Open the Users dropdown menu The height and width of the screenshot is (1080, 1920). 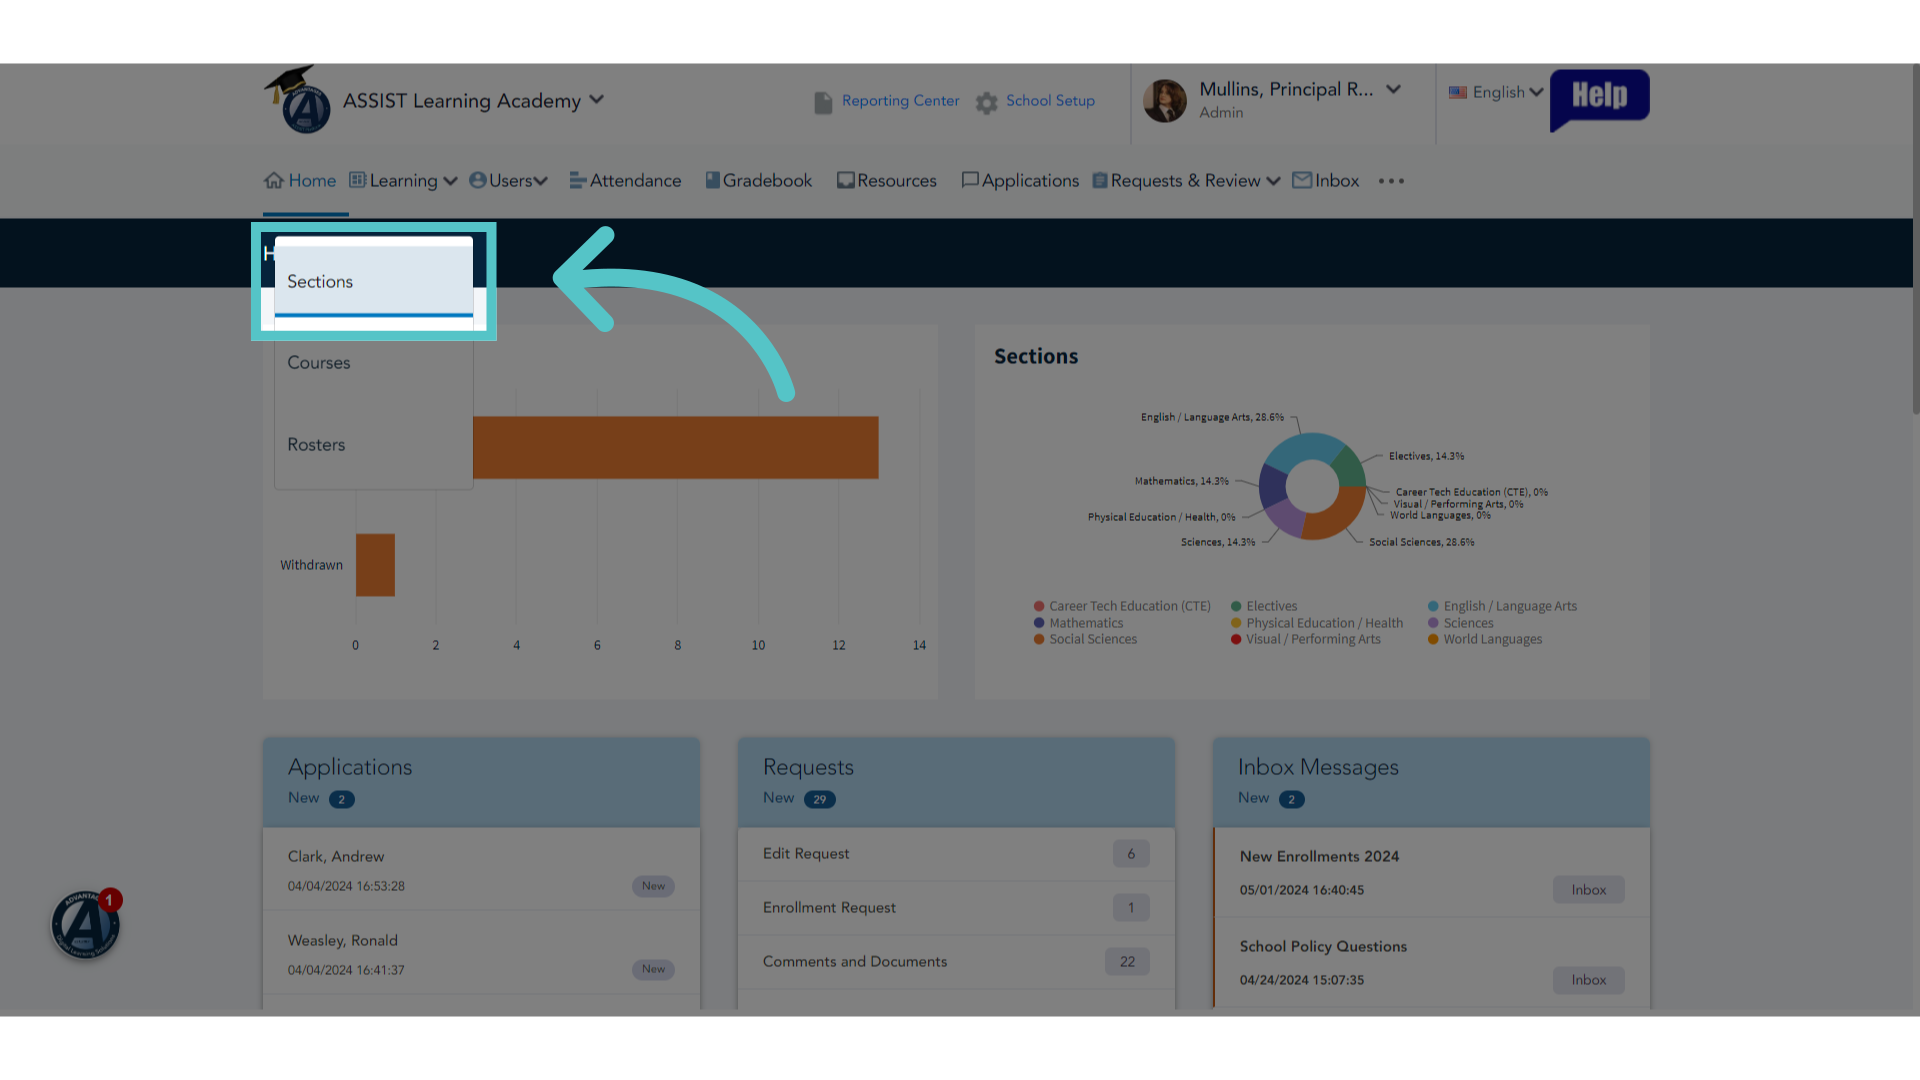coord(508,180)
